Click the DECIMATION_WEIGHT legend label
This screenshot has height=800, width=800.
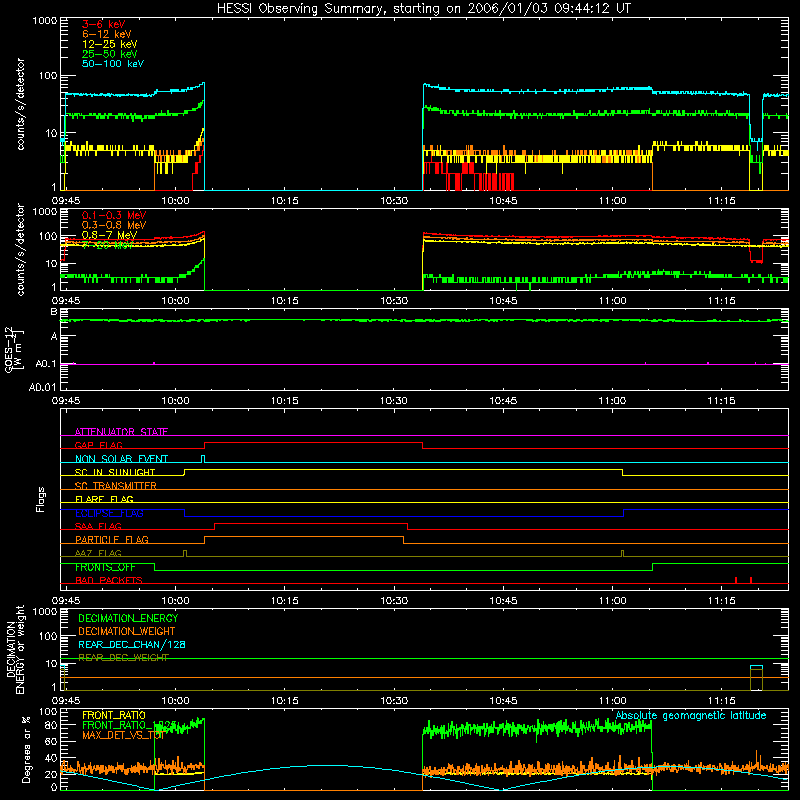tap(127, 631)
